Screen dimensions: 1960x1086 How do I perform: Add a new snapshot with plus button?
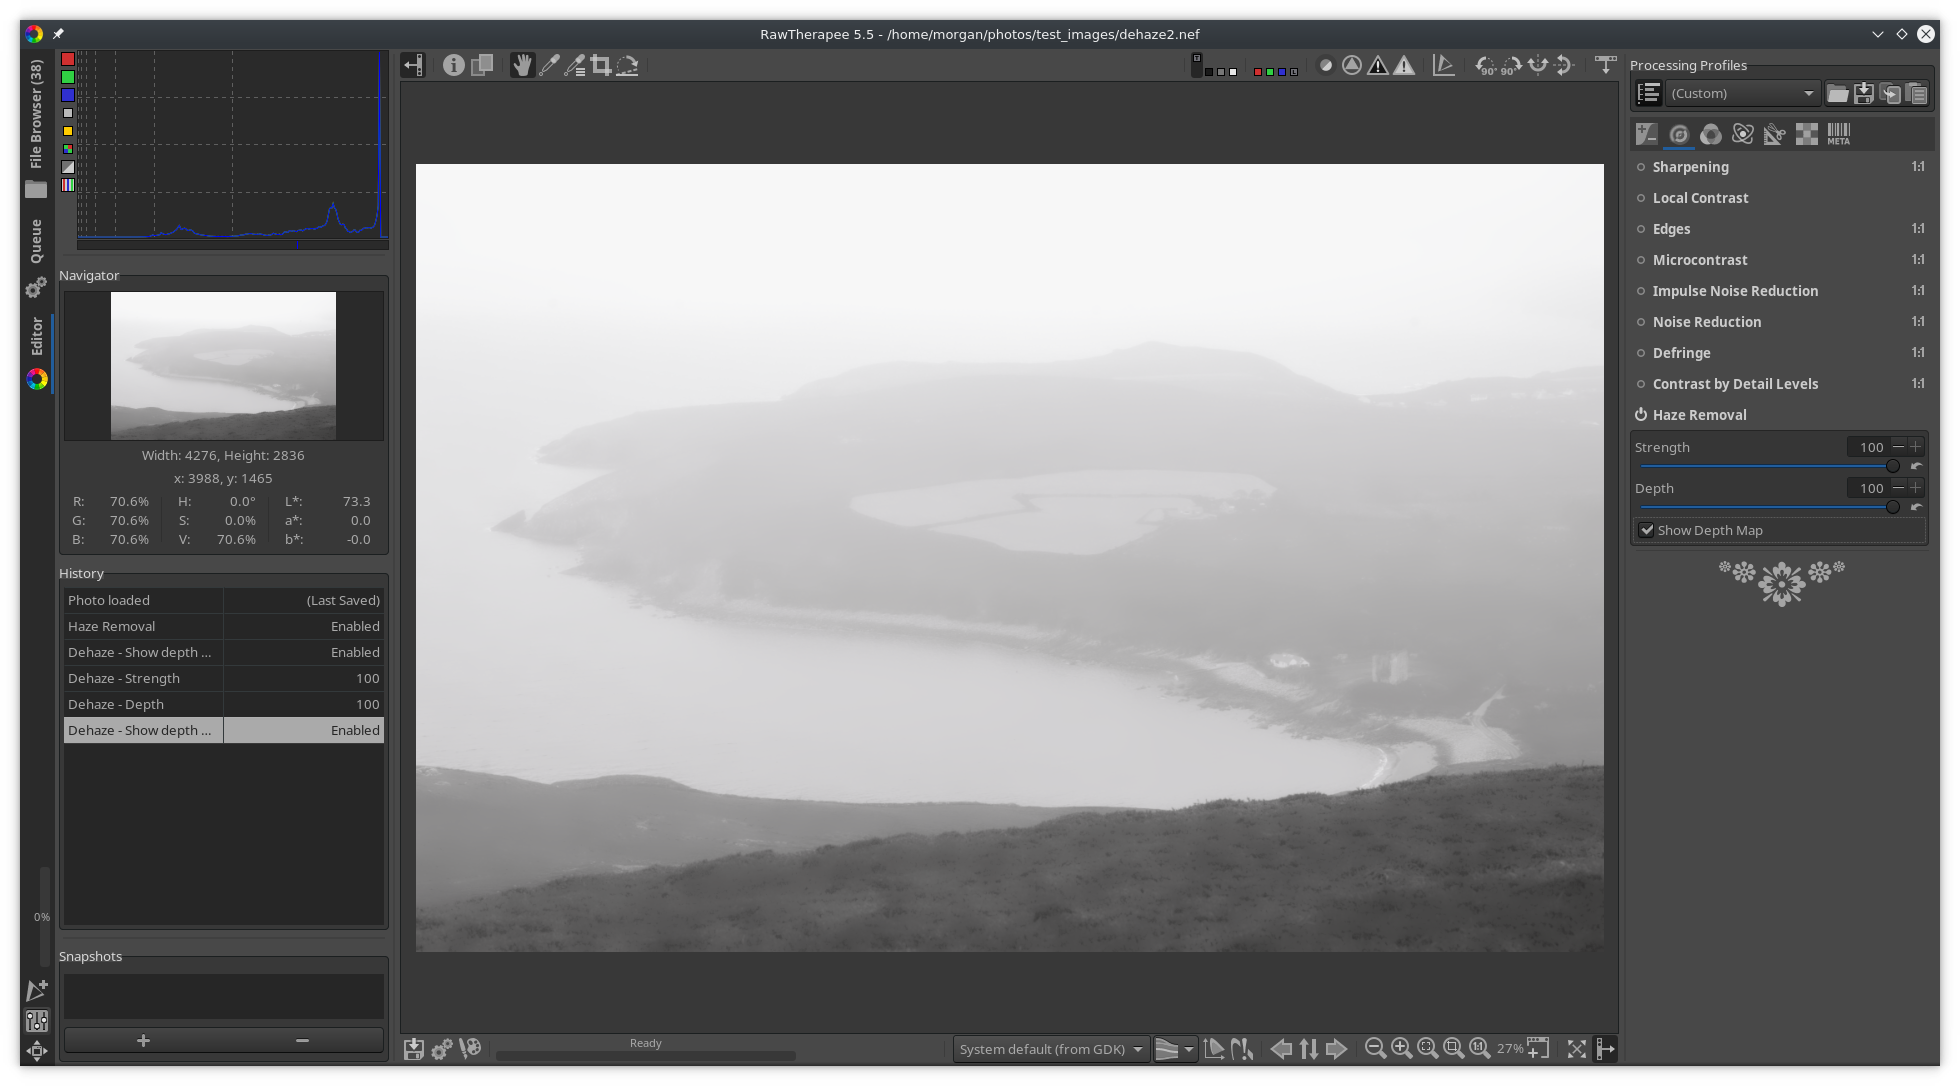click(x=143, y=1041)
